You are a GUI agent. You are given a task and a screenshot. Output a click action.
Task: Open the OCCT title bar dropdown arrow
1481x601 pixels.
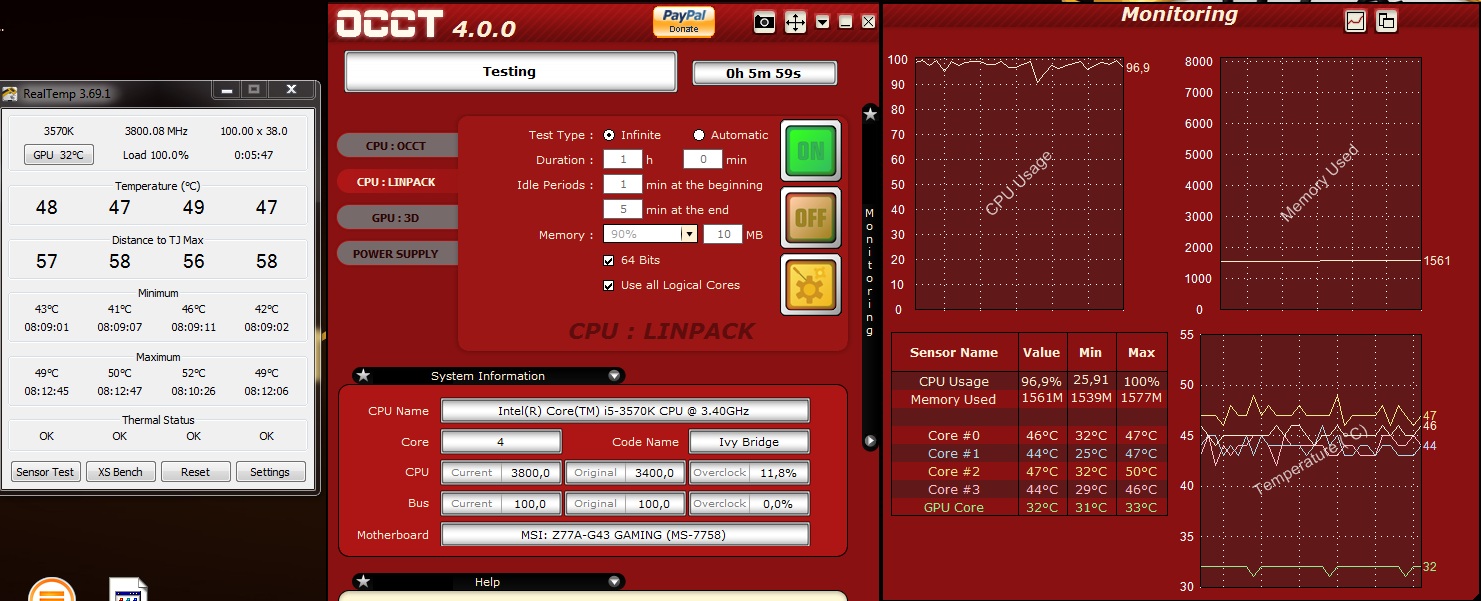click(823, 22)
